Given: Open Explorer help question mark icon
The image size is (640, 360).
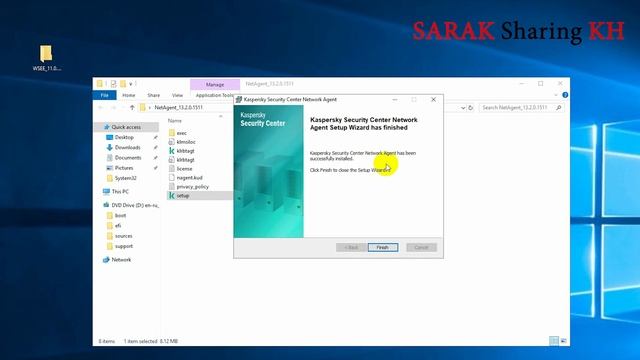Looking at the screenshot, I should (565, 95).
